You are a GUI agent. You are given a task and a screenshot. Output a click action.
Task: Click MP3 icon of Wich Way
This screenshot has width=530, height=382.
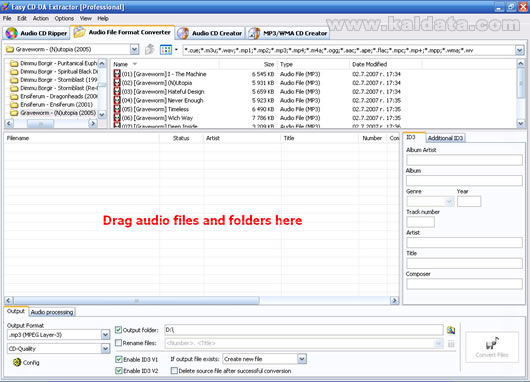(x=117, y=118)
